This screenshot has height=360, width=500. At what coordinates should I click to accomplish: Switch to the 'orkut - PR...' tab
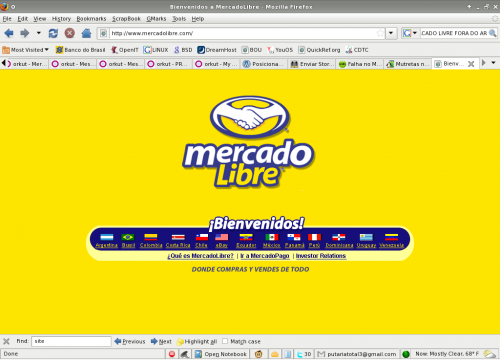(x=169, y=64)
